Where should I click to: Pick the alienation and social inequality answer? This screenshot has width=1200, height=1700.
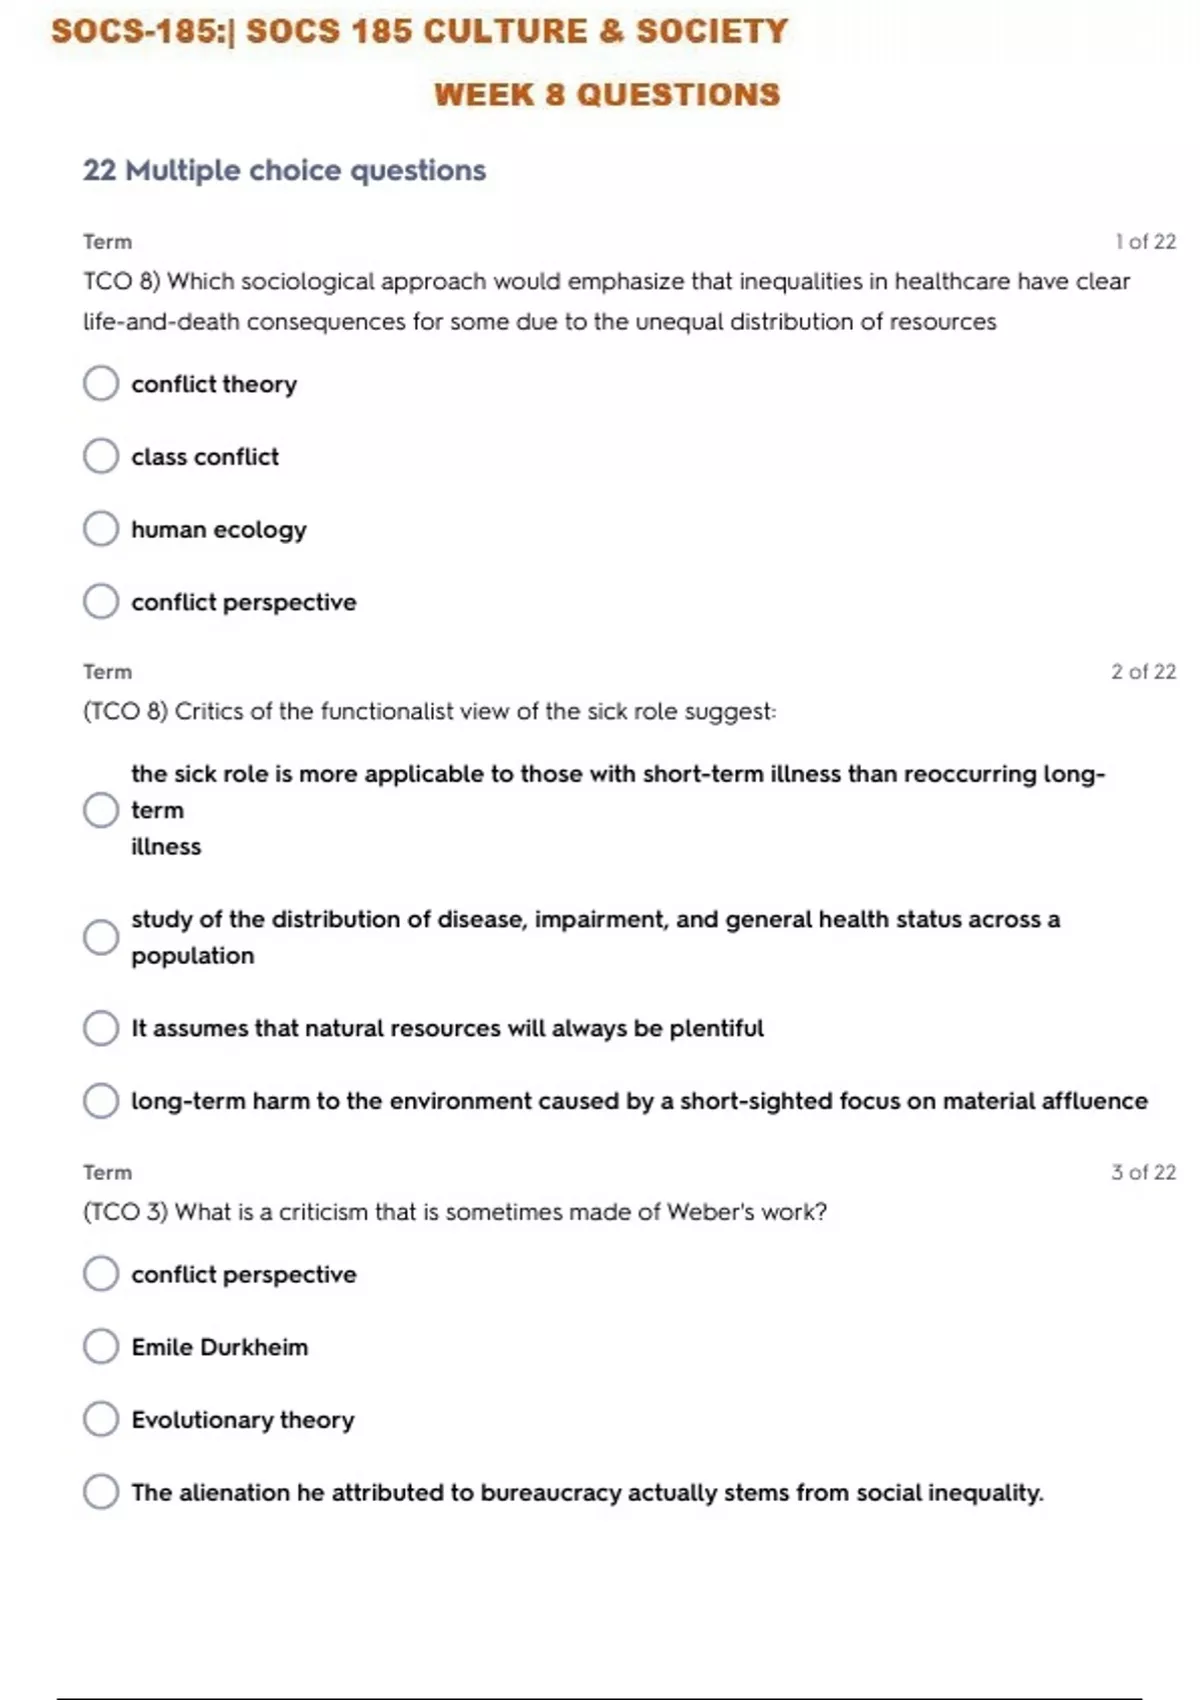[x=101, y=1492]
